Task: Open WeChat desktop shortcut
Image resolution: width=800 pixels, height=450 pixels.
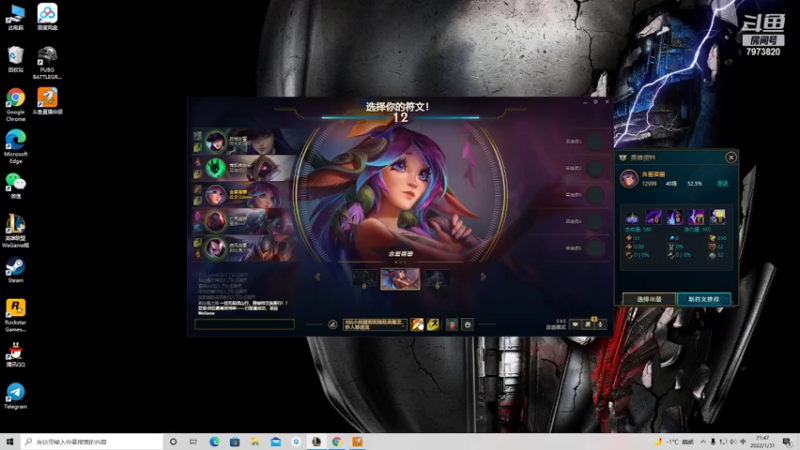Action: tap(15, 186)
